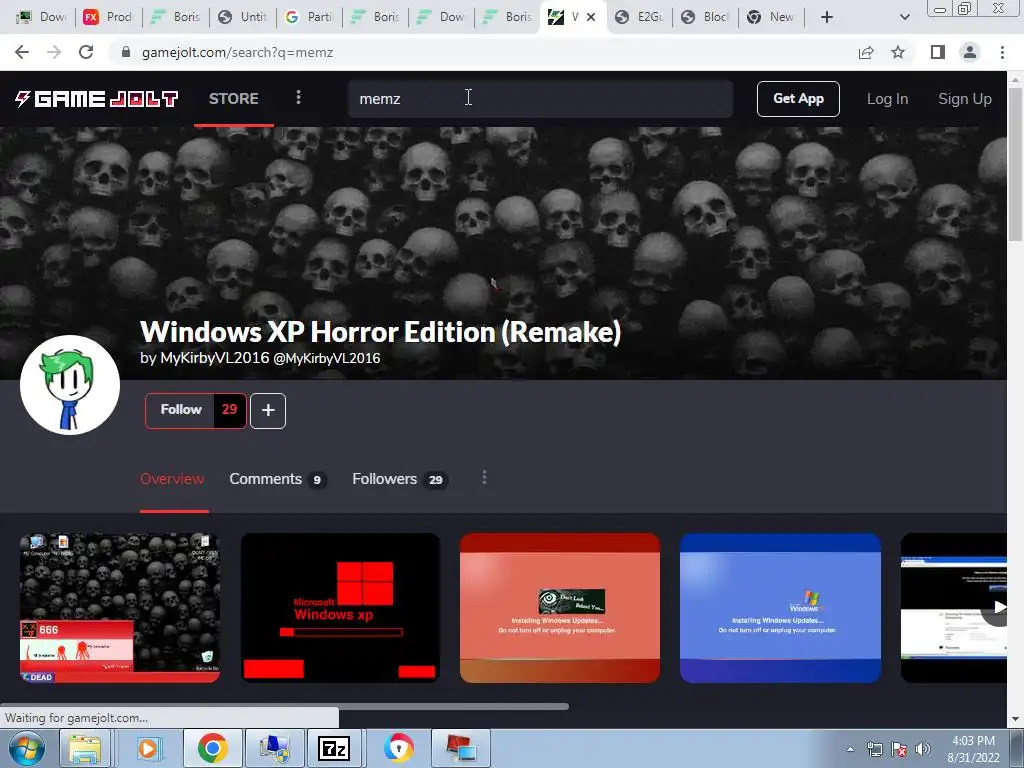Screen dimensions: 1024x768
Task: Click the volume speaker tray icon
Action: [922, 749]
